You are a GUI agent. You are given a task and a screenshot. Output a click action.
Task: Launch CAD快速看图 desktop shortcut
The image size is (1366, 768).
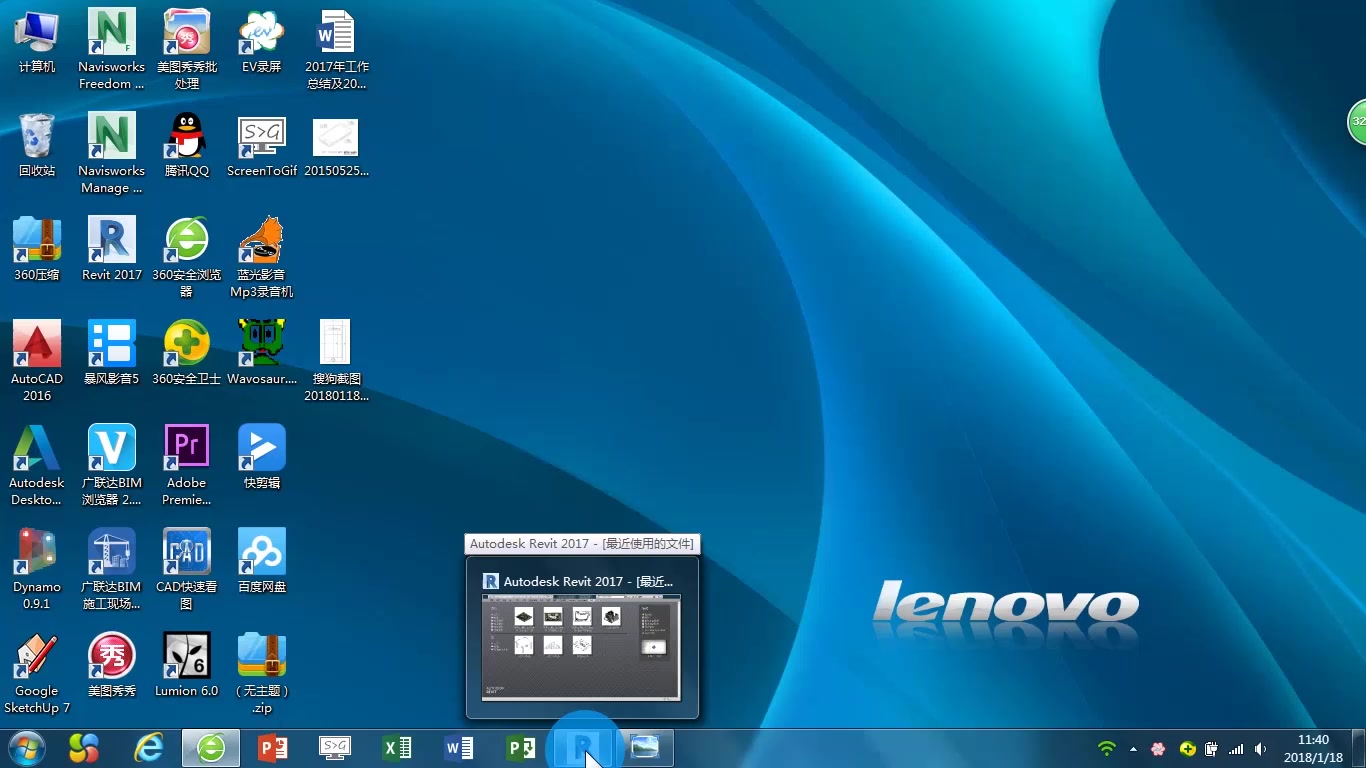tap(187, 569)
